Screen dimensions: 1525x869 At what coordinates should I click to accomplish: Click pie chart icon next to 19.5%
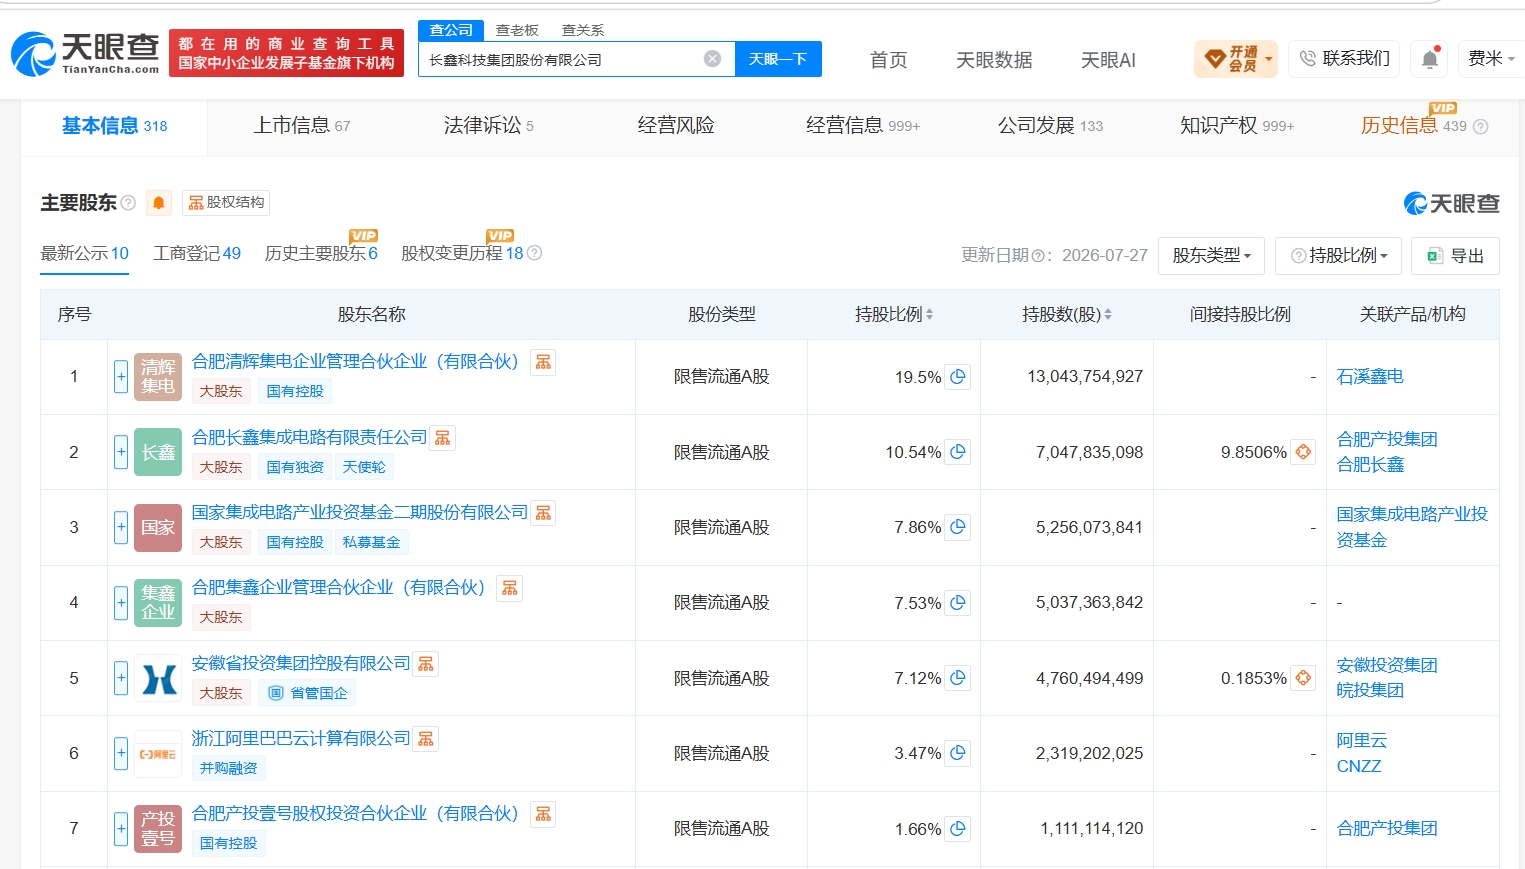point(958,377)
